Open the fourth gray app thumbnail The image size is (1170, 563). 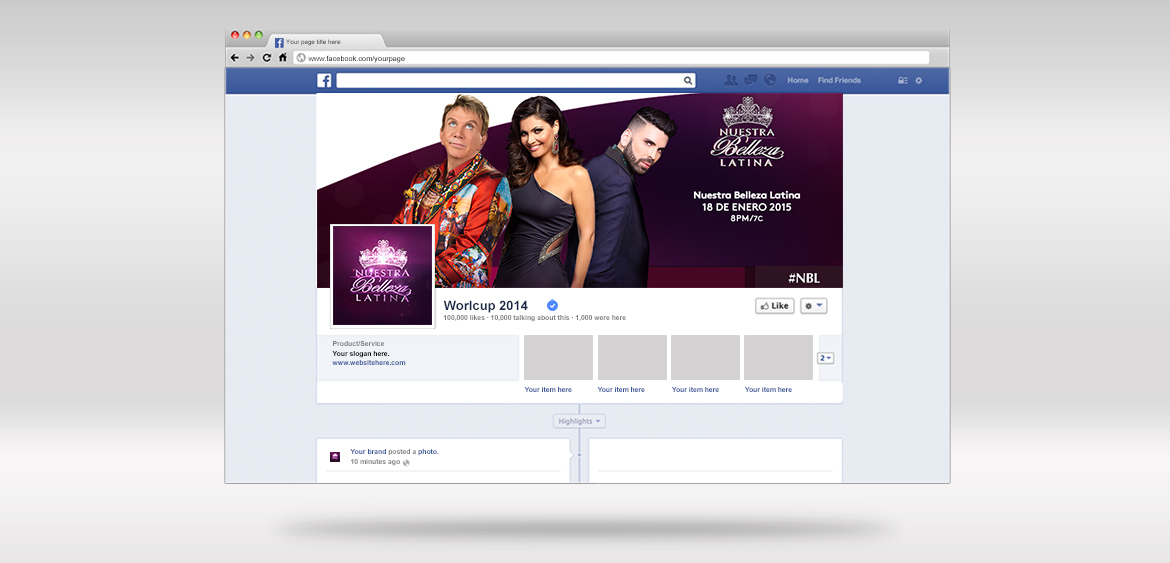tap(778, 357)
